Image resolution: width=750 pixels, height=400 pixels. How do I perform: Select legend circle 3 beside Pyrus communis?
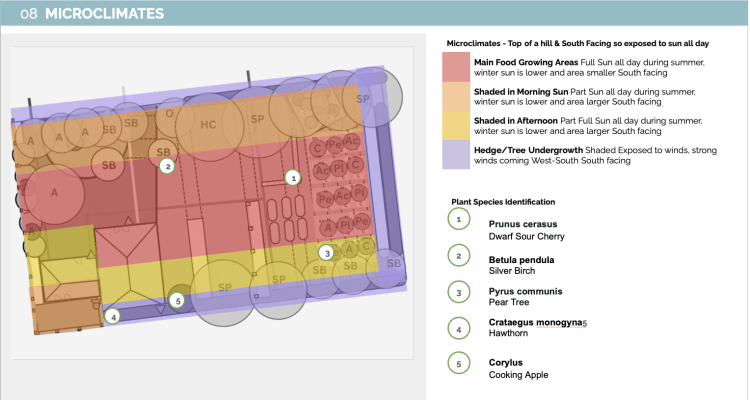coord(458,291)
